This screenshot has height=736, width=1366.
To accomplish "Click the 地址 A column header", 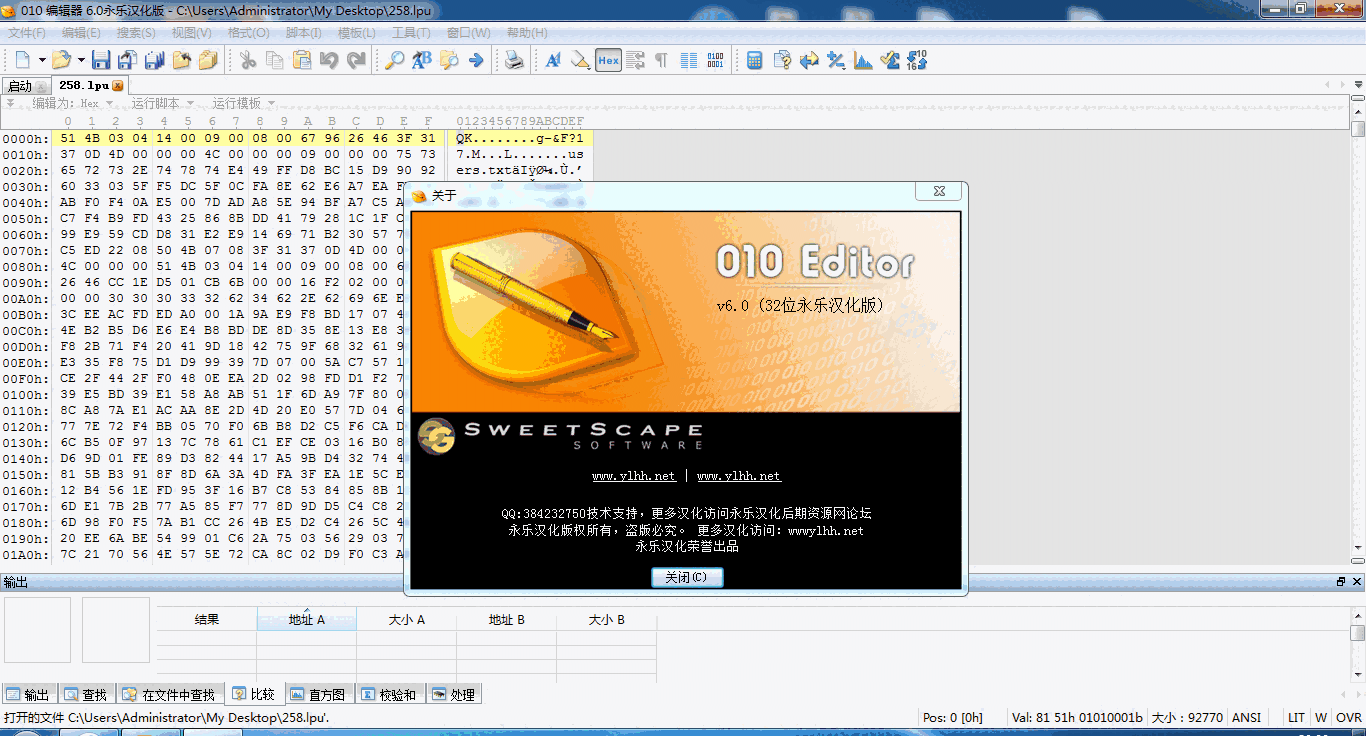I will tap(306, 620).
